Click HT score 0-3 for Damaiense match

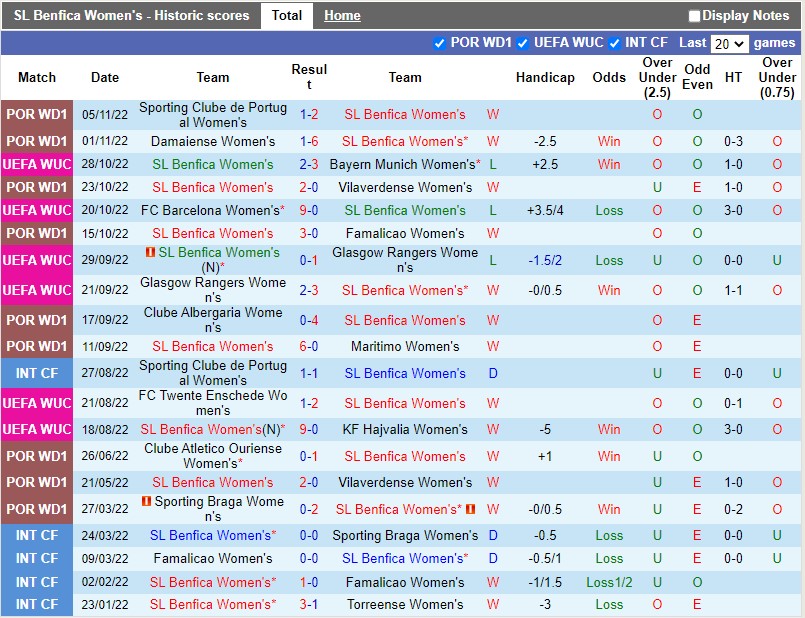pyautogui.click(x=733, y=141)
